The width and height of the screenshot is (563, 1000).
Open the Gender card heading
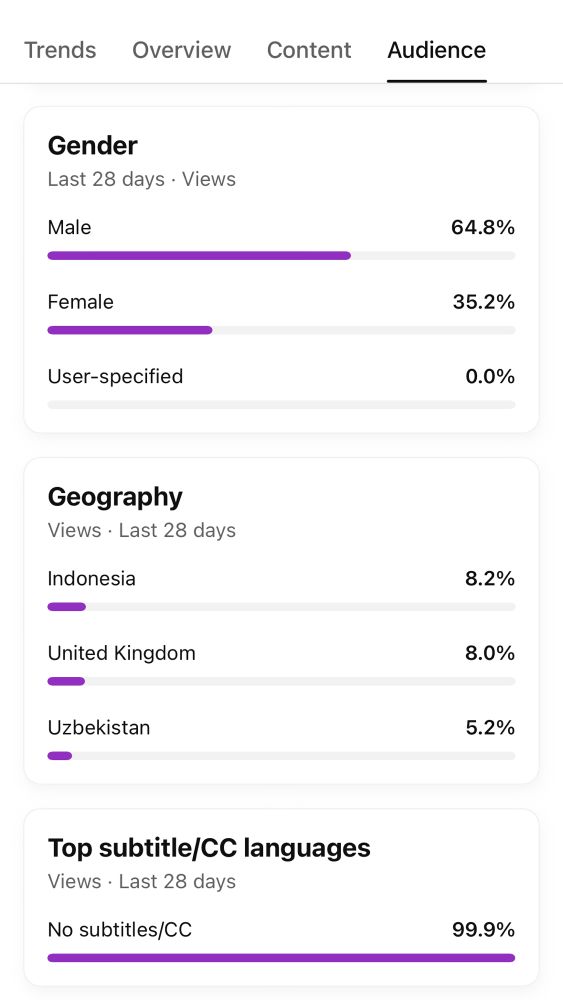(x=92, y=146)
